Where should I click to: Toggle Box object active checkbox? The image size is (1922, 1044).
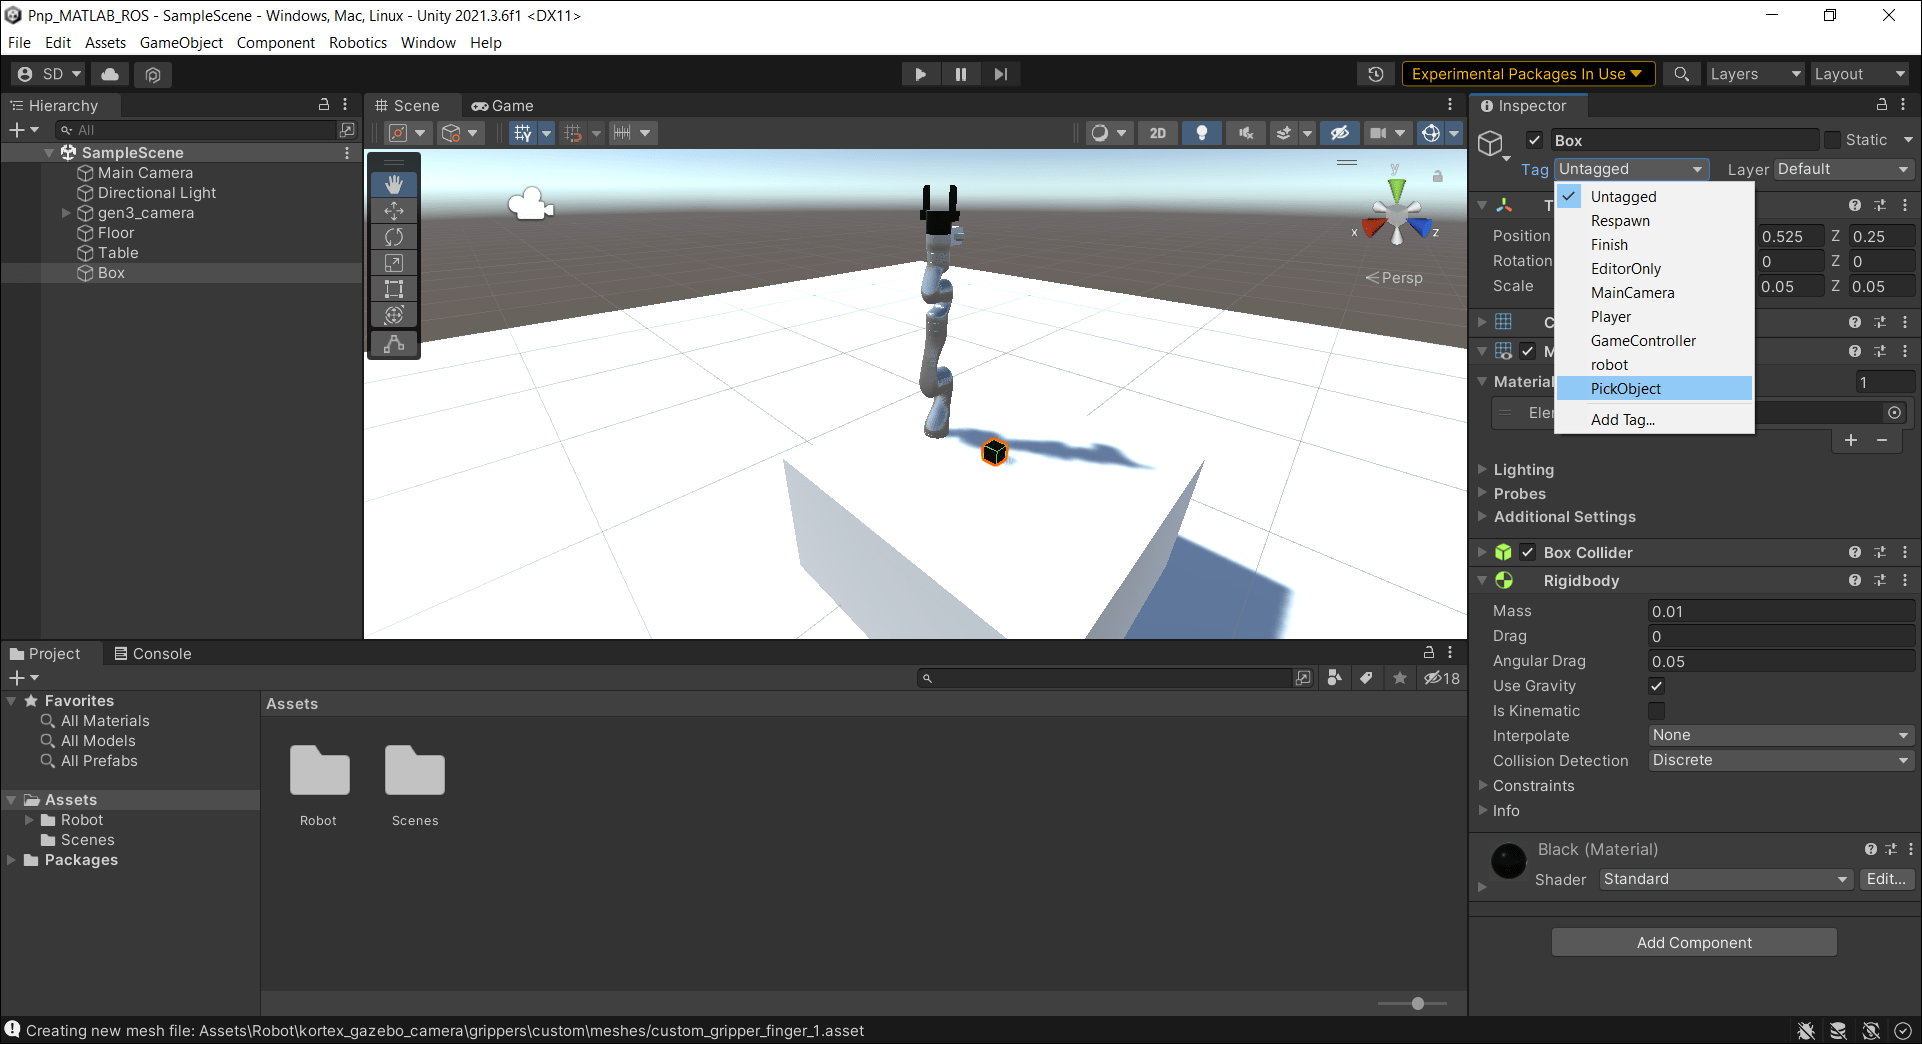tap(1534, 140)
